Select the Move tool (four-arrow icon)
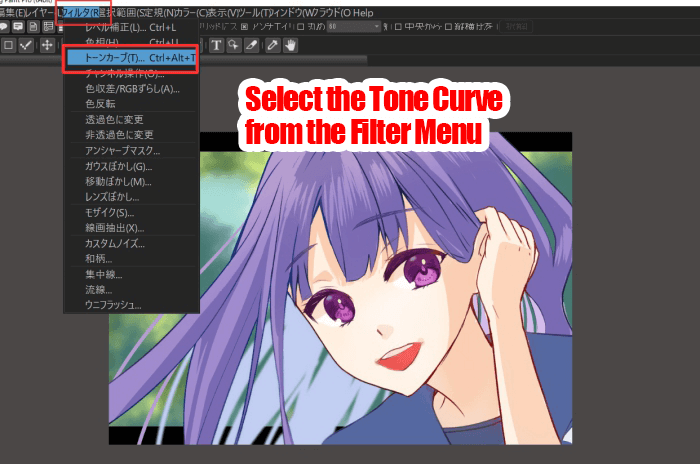 (47, 45)
